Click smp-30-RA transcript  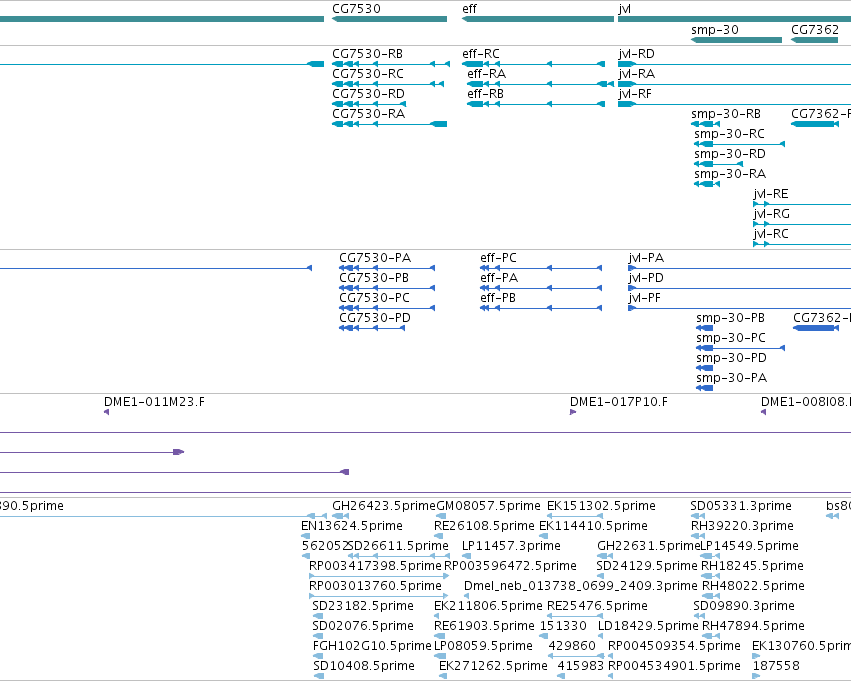(x=707, y=184)
